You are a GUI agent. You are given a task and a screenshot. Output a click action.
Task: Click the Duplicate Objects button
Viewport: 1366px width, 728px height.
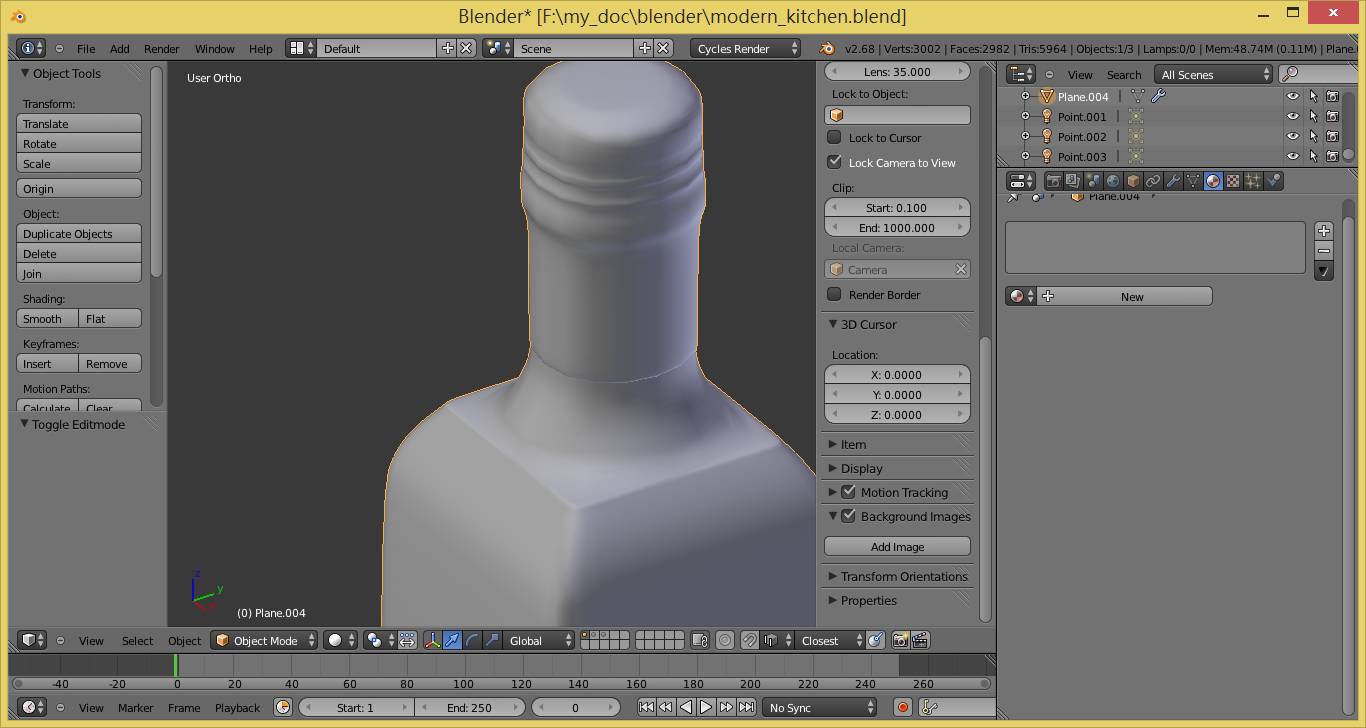79,233
